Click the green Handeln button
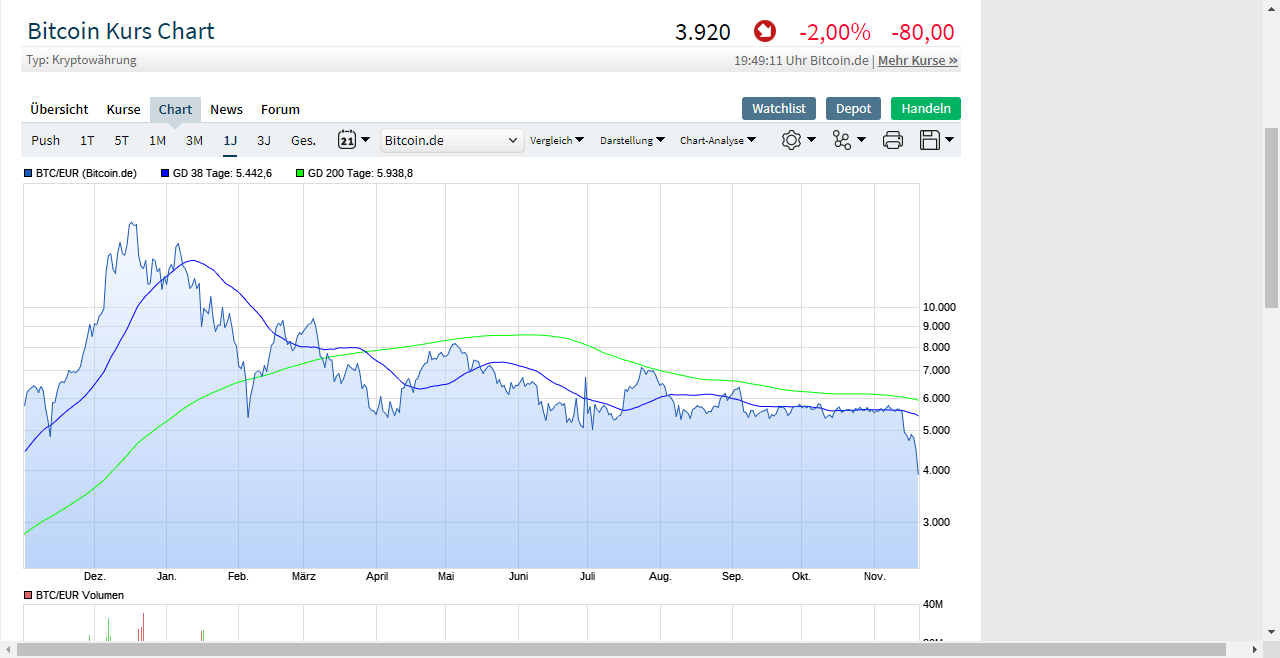The height and width of the screenshot is (658, 1280). (x=925, y=108)
